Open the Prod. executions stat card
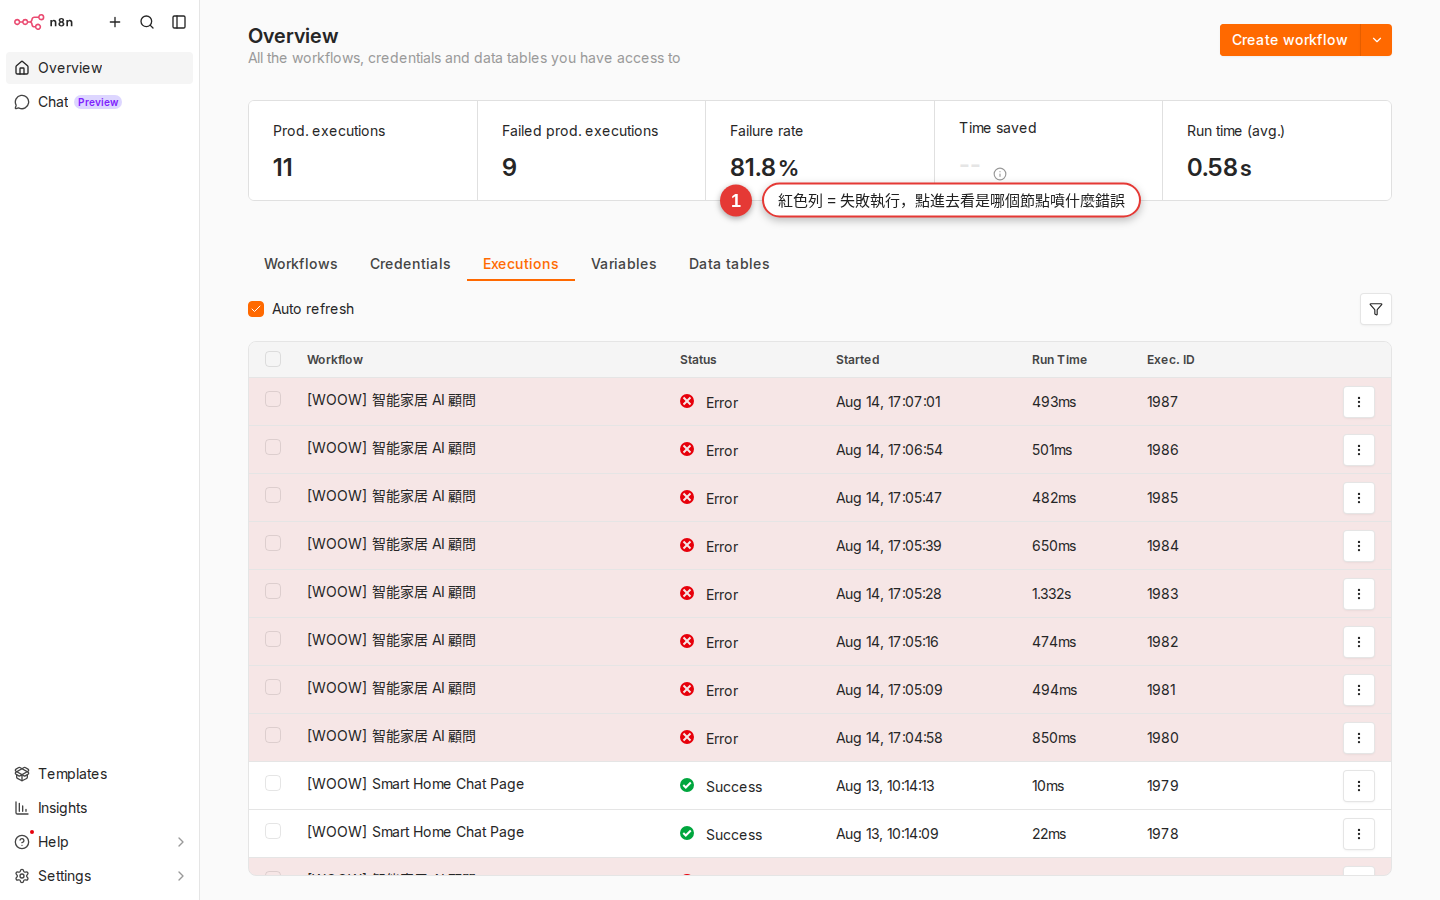Image resolution: width=1440 pixels, height=900 pixels. tap(363, 151)
